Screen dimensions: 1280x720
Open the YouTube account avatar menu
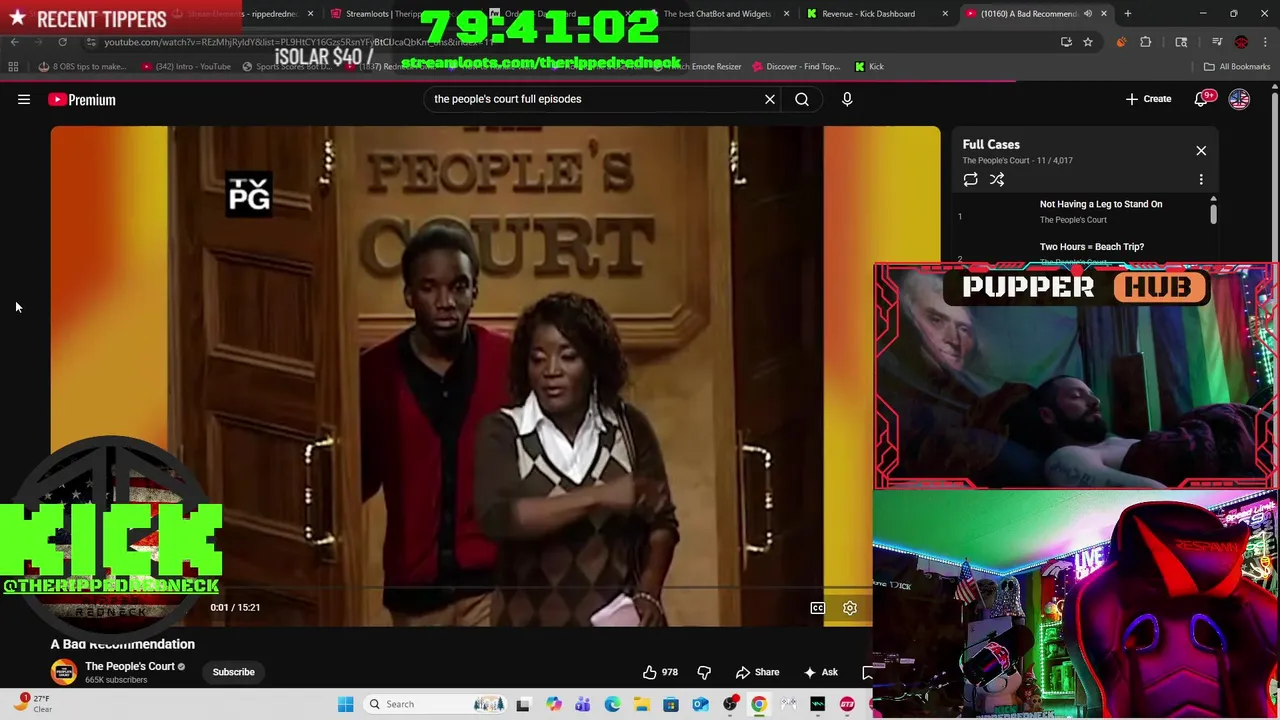click(1239, 99)
